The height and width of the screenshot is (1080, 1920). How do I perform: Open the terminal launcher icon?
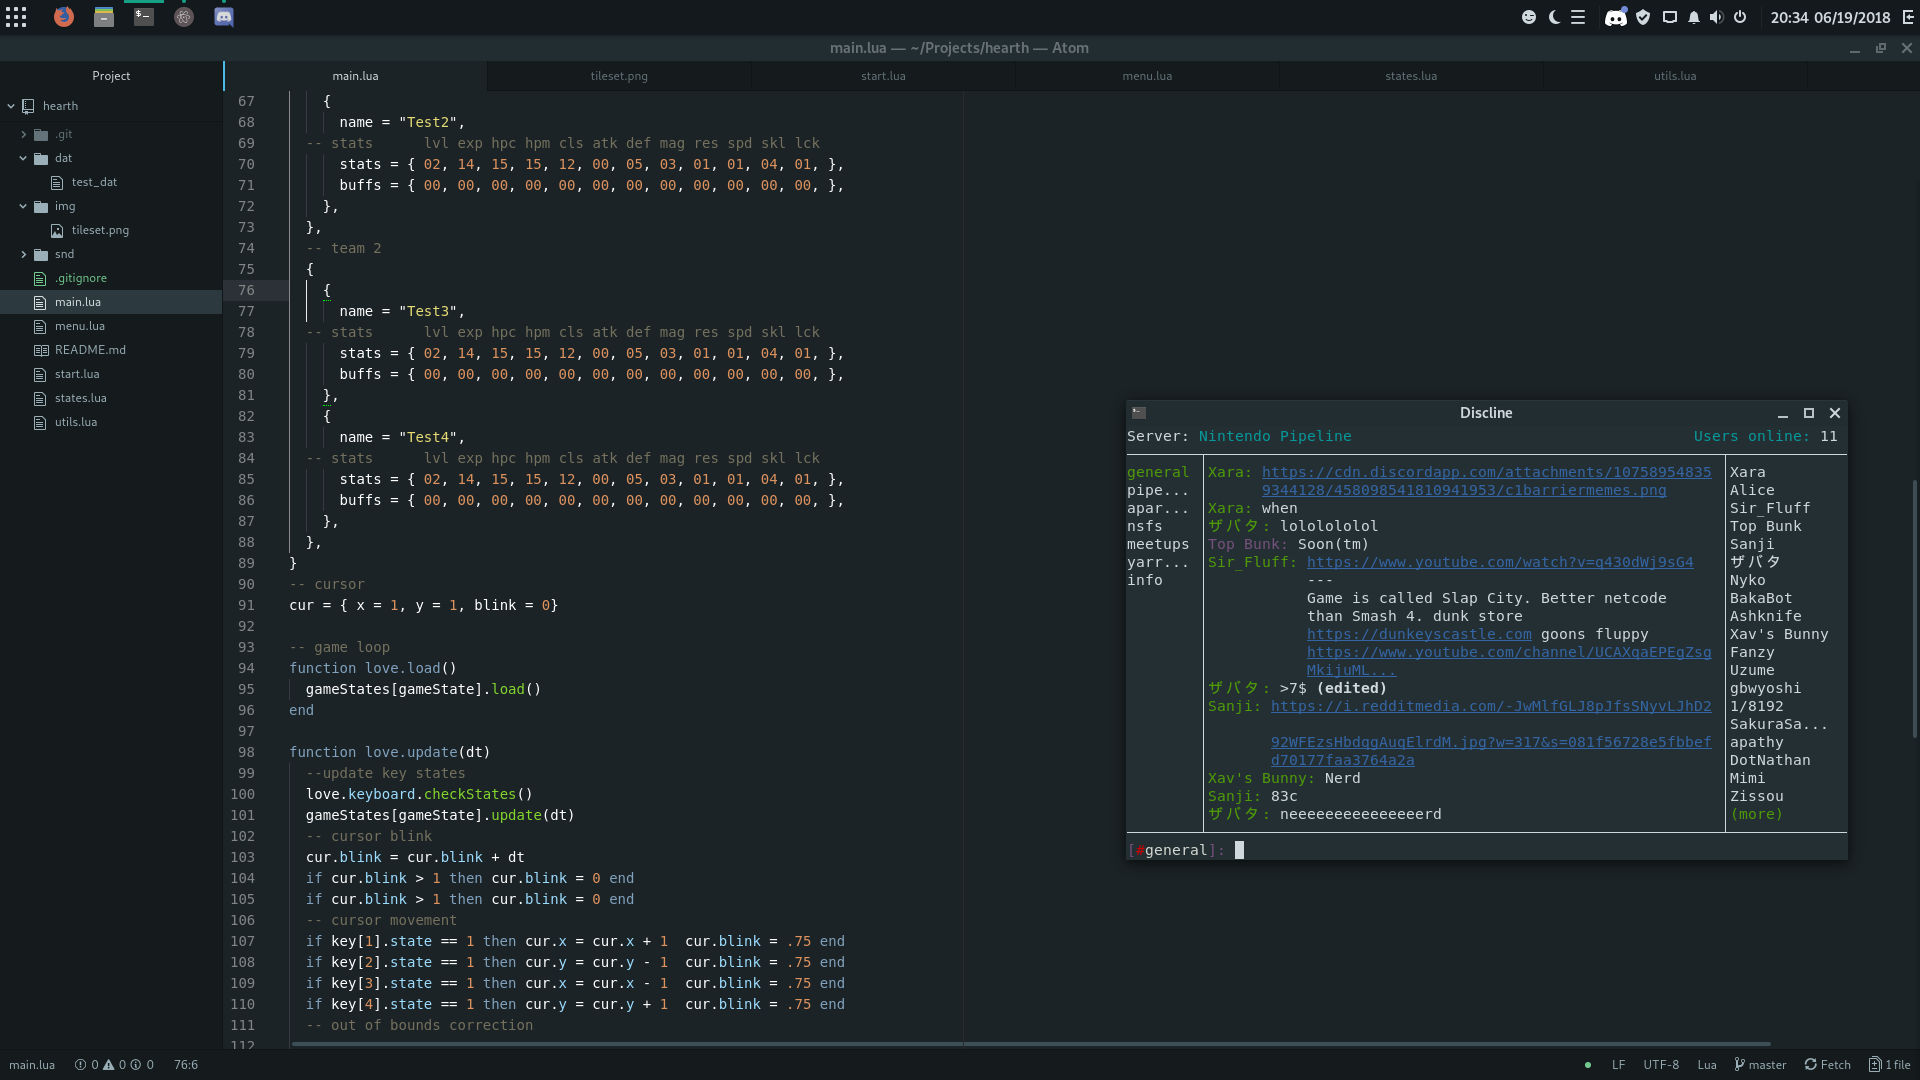pos(144,17)
